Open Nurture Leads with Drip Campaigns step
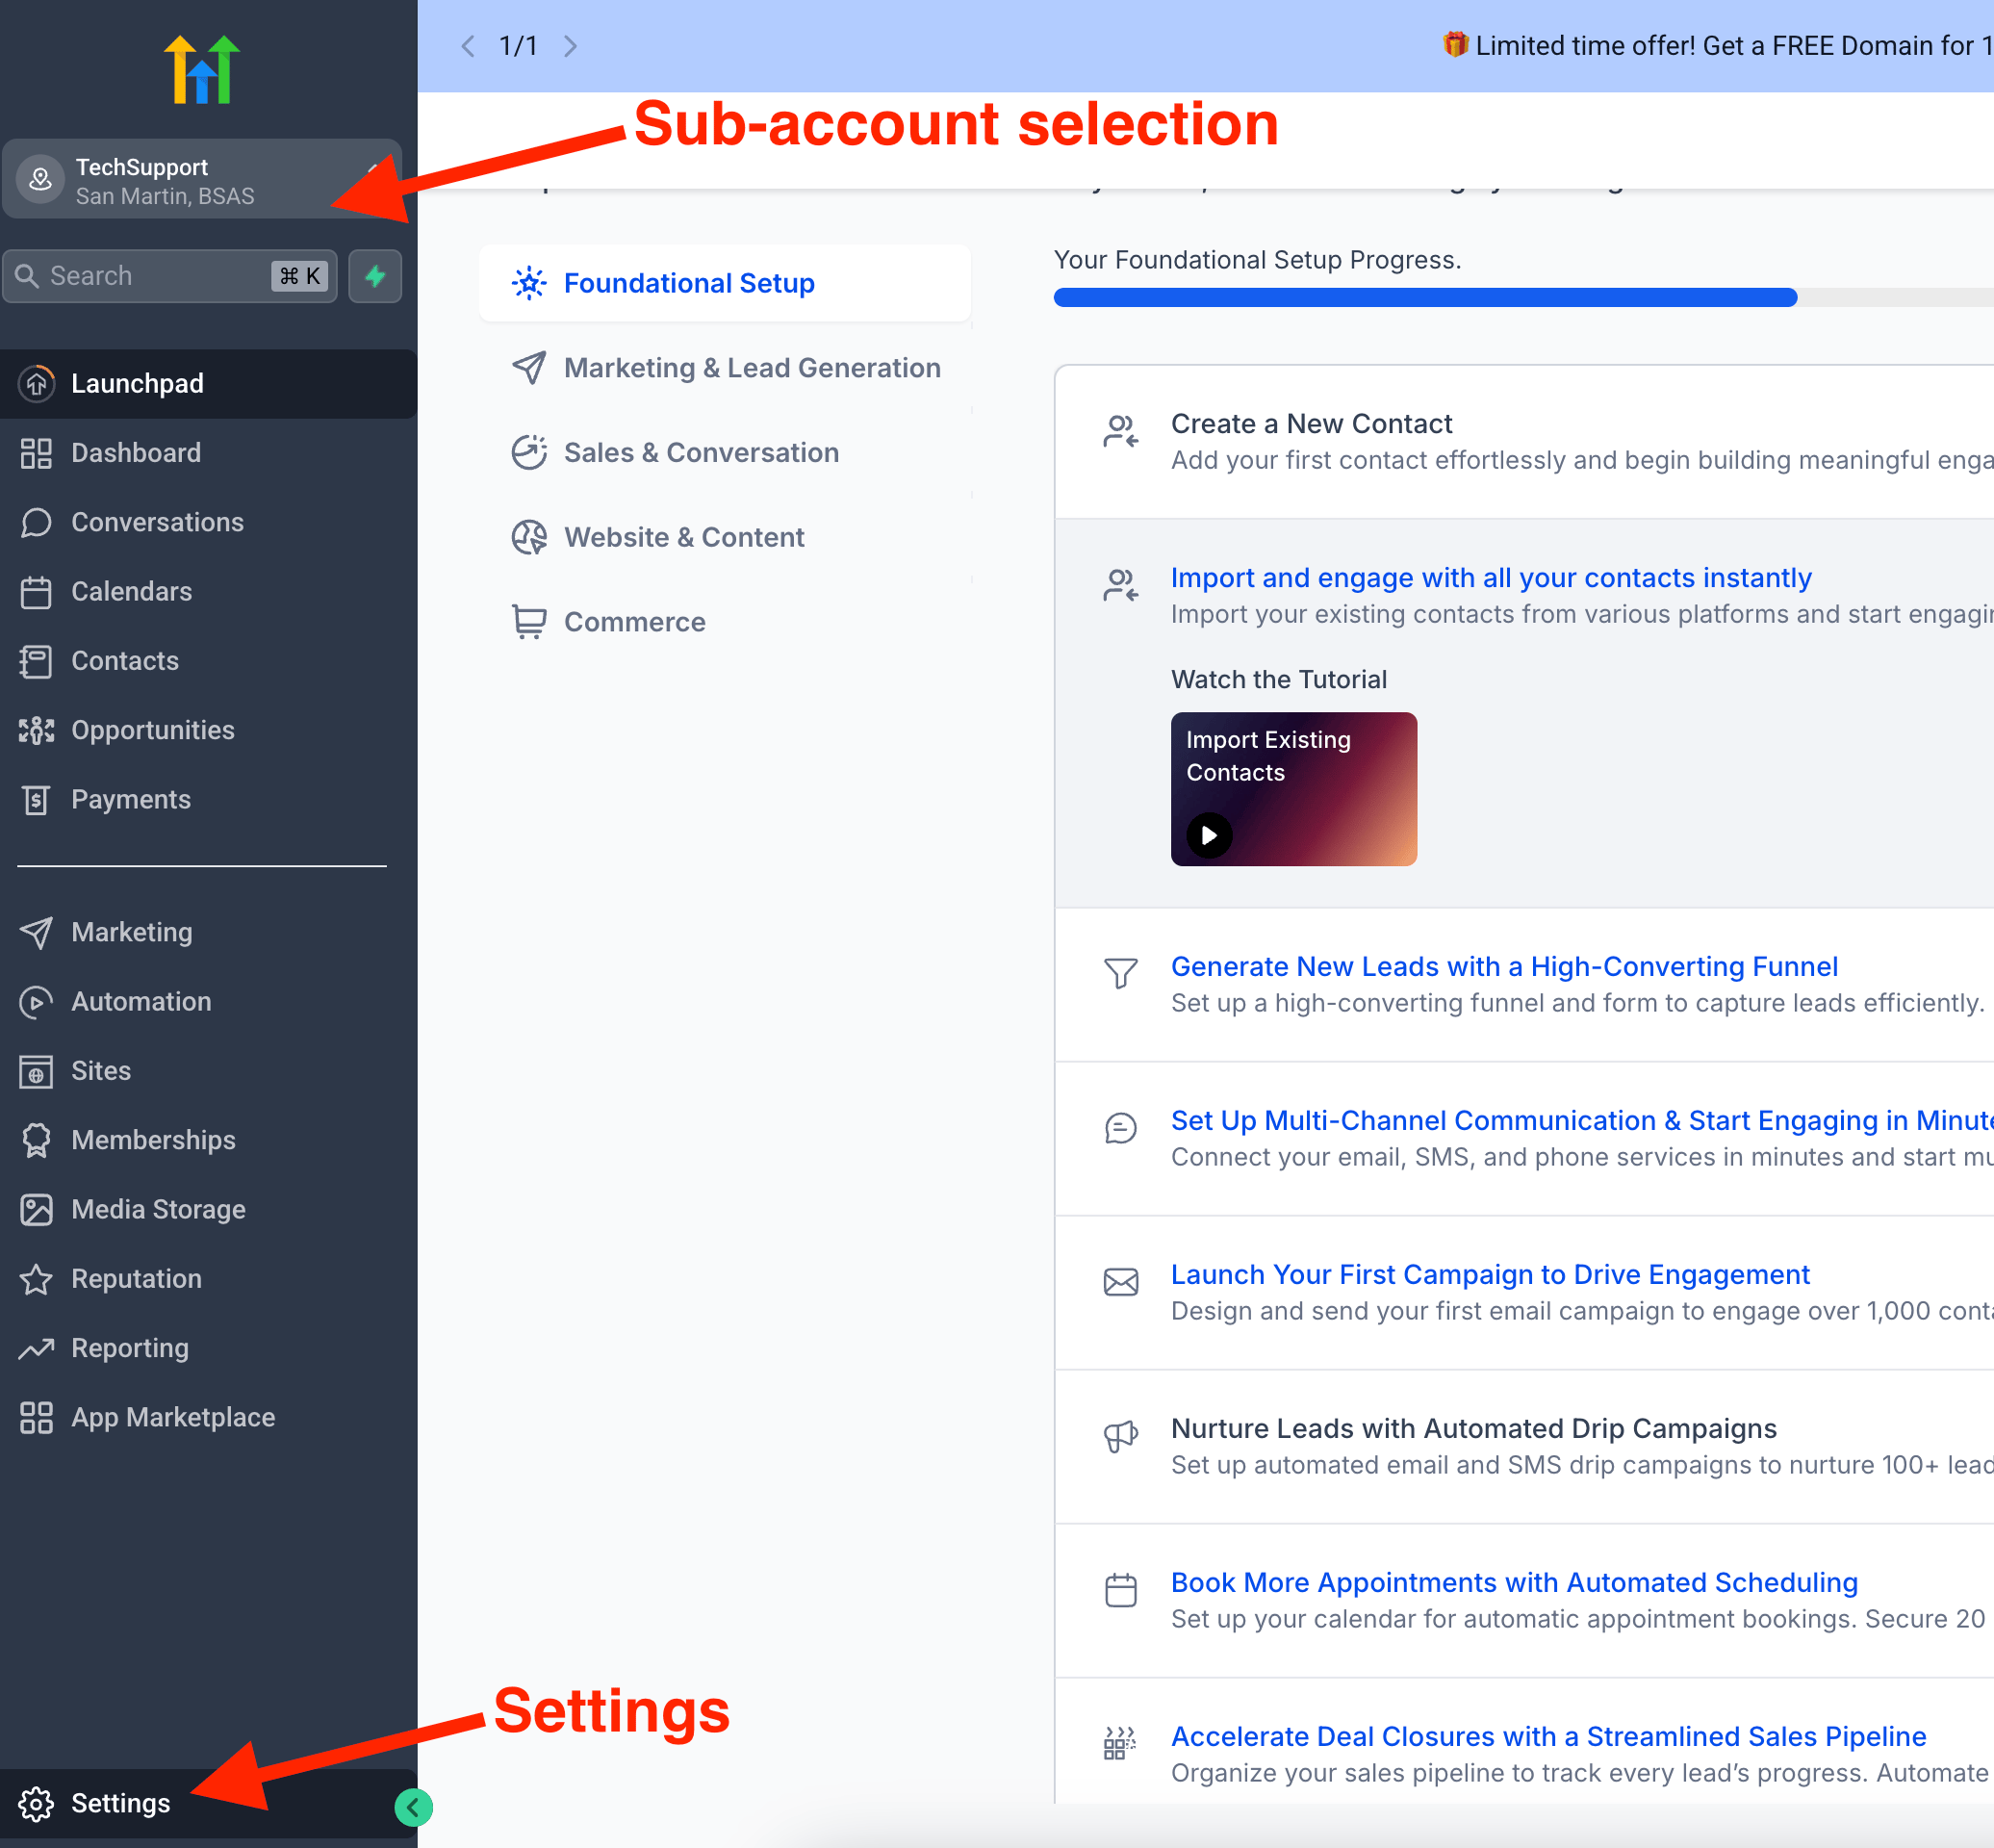Screen dimensions: 1994x1848 tap(1524, 1447)
